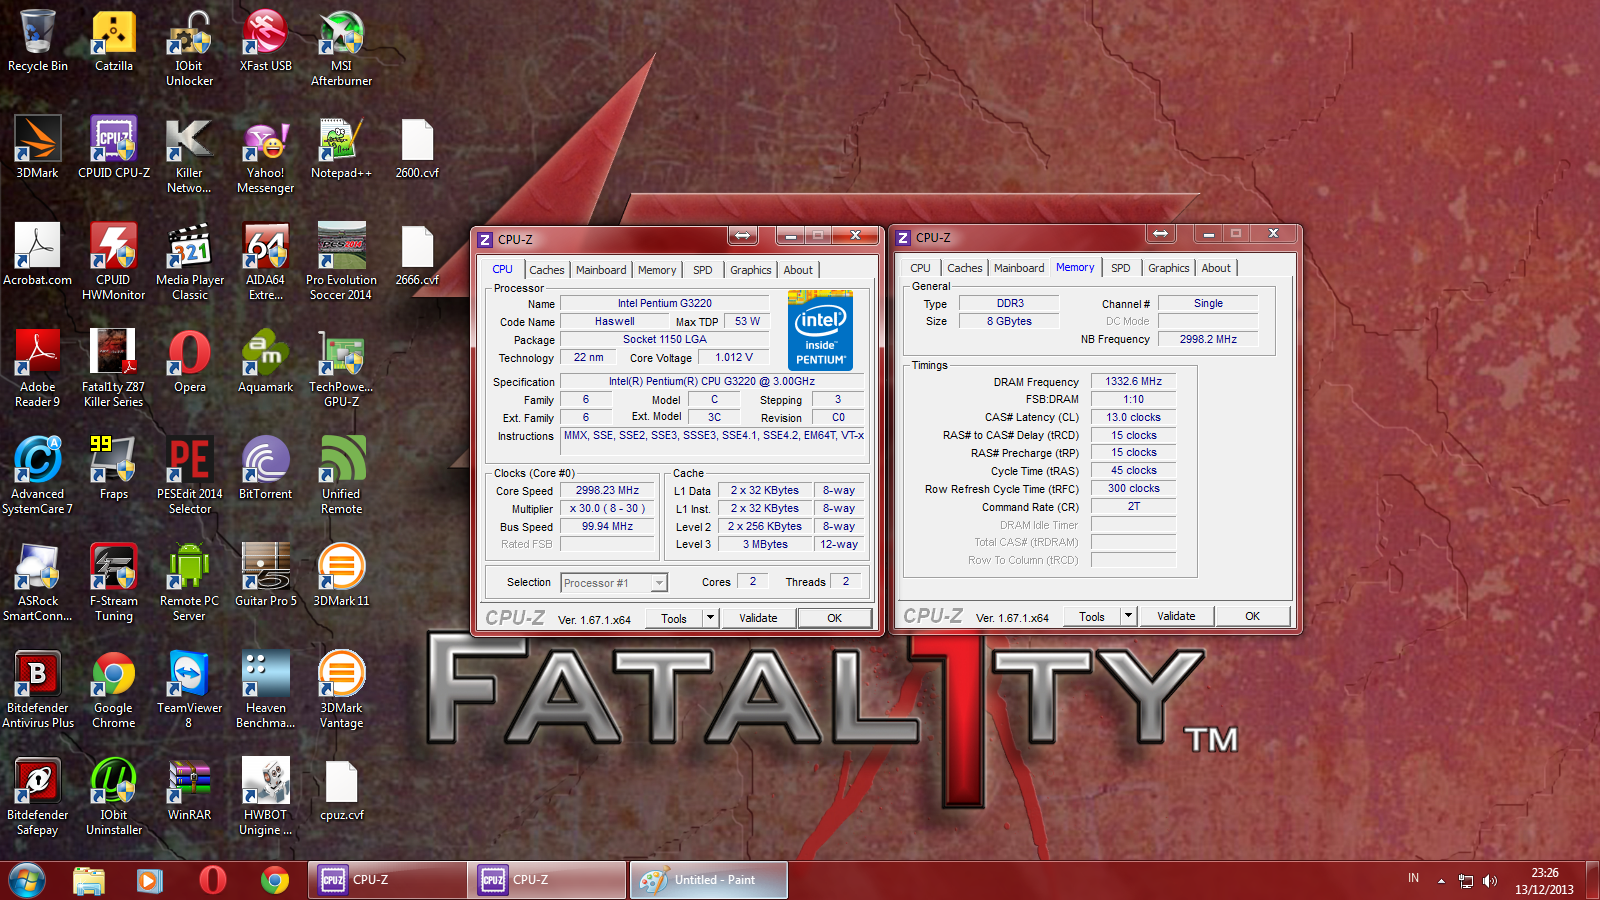
Task: Show hidden system tray icons
Action: click(x=1441, y=881)
